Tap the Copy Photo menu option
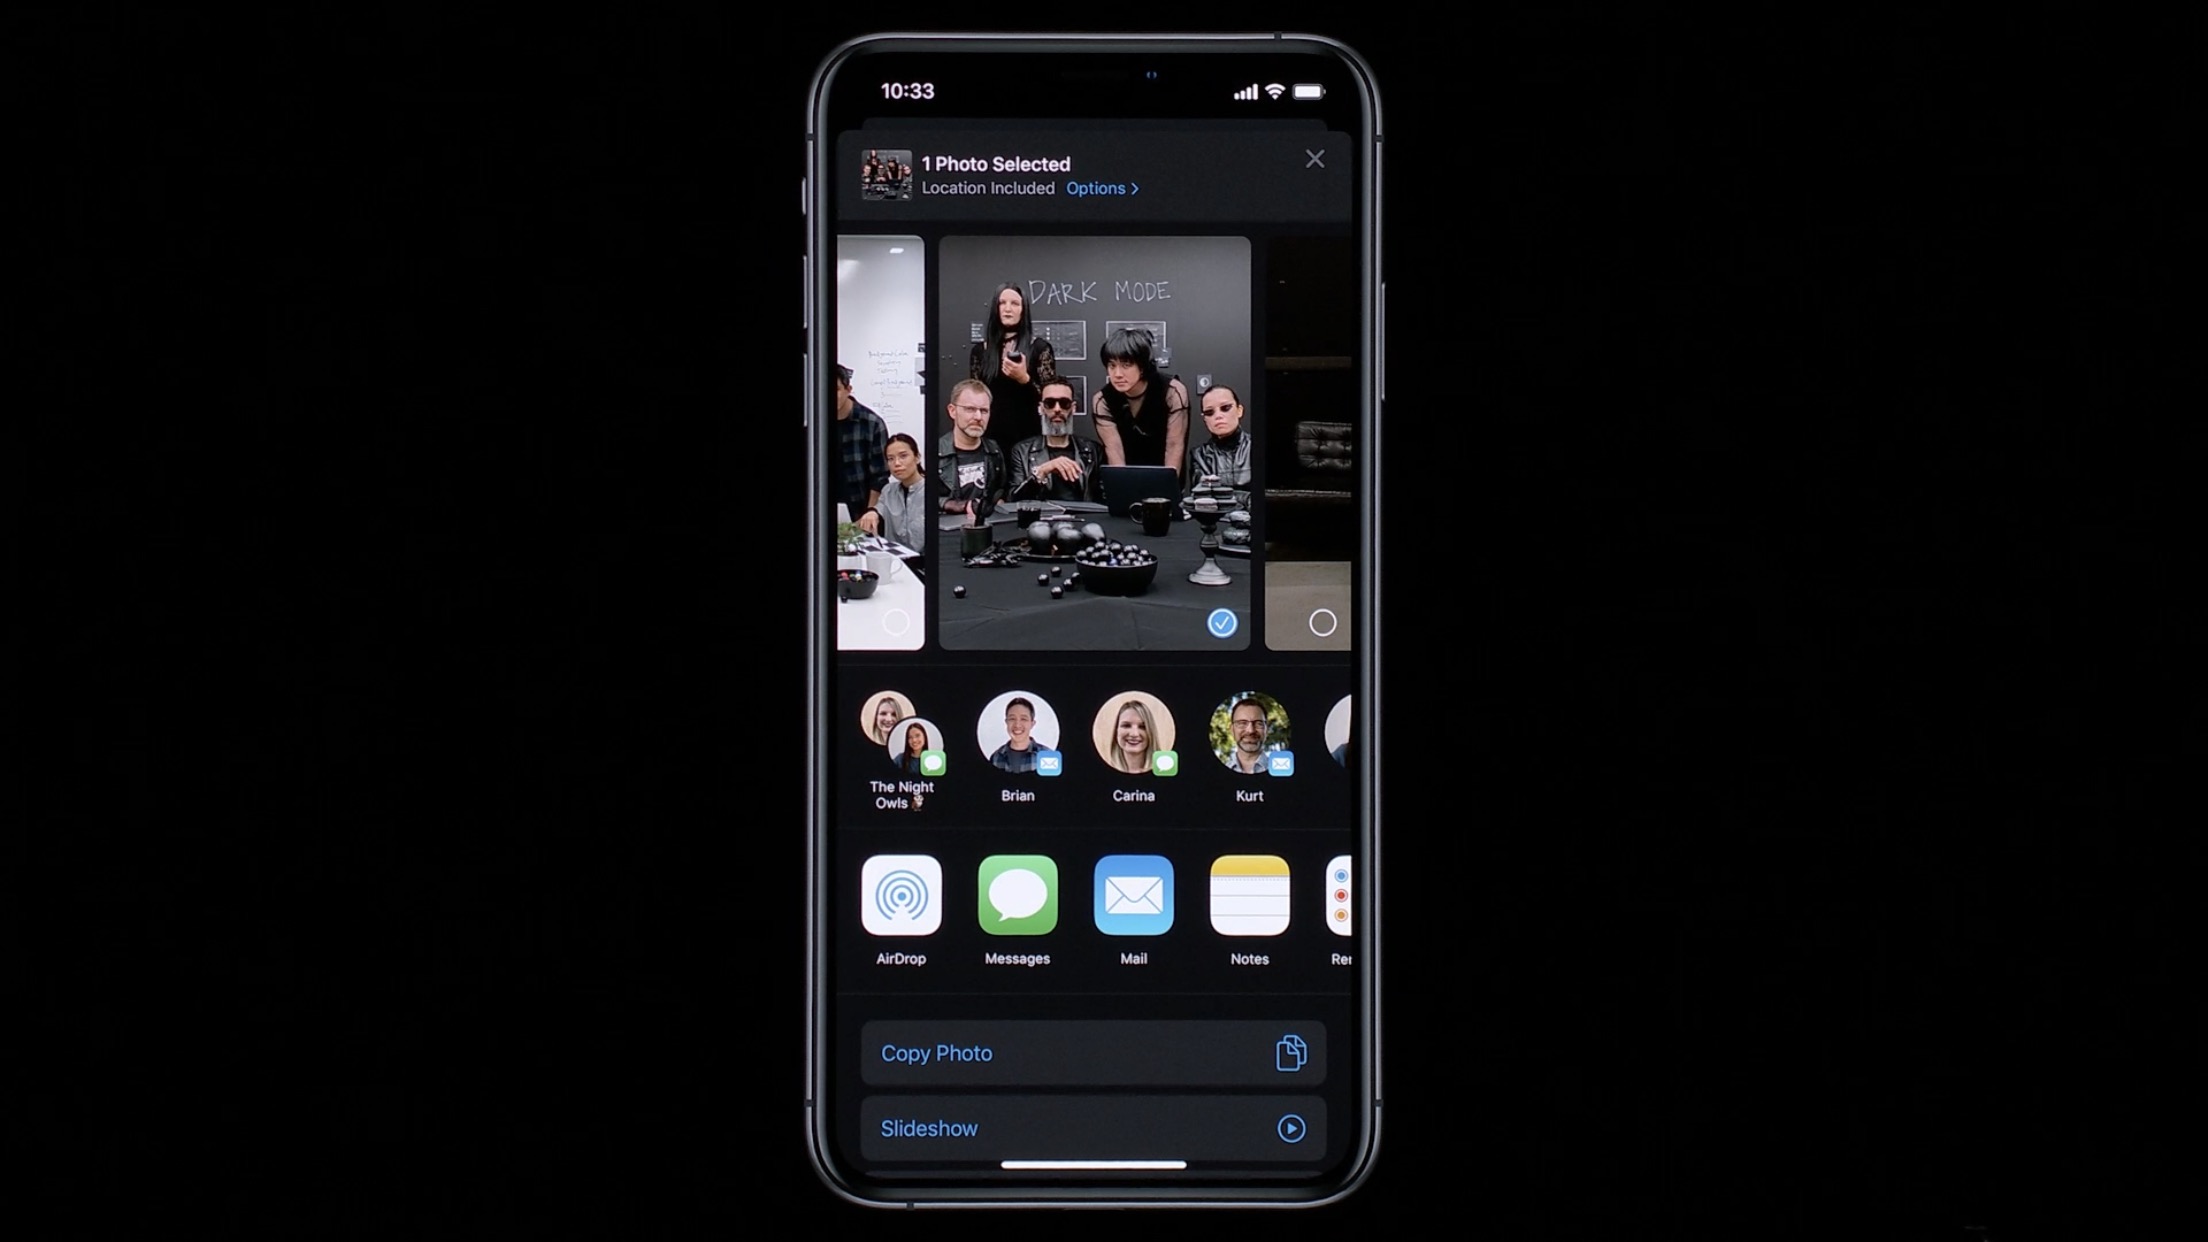 pos(1089,1052)
